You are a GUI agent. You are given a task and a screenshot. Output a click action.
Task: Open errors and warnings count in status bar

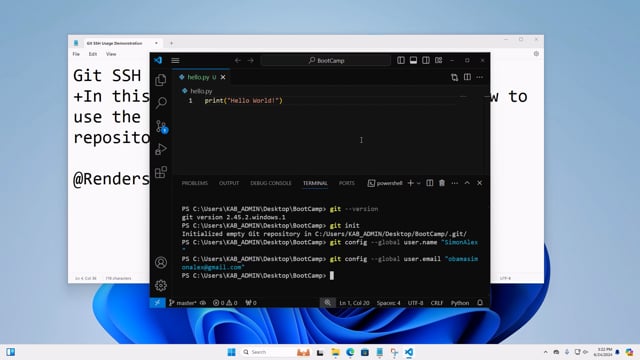point(225,303)
